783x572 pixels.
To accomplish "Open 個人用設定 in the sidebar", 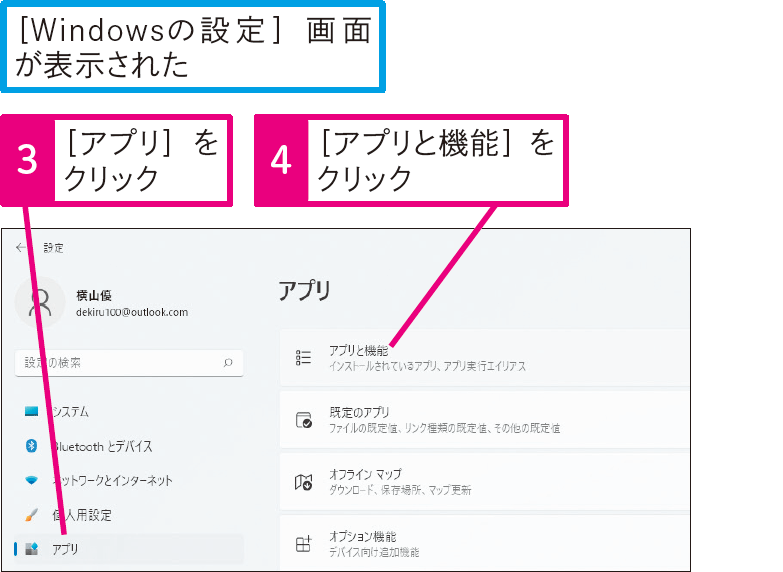I will tap(129, 515).
